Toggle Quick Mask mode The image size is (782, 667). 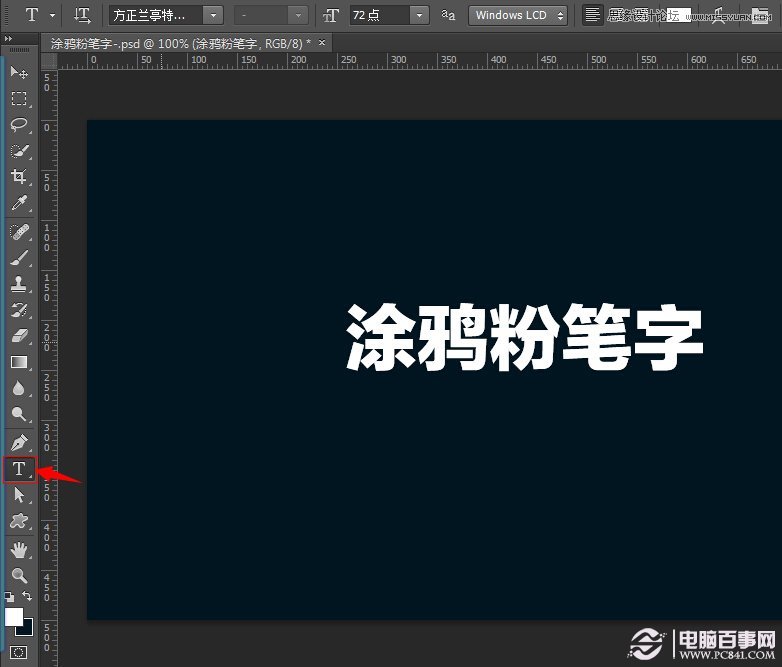point(19,652)
